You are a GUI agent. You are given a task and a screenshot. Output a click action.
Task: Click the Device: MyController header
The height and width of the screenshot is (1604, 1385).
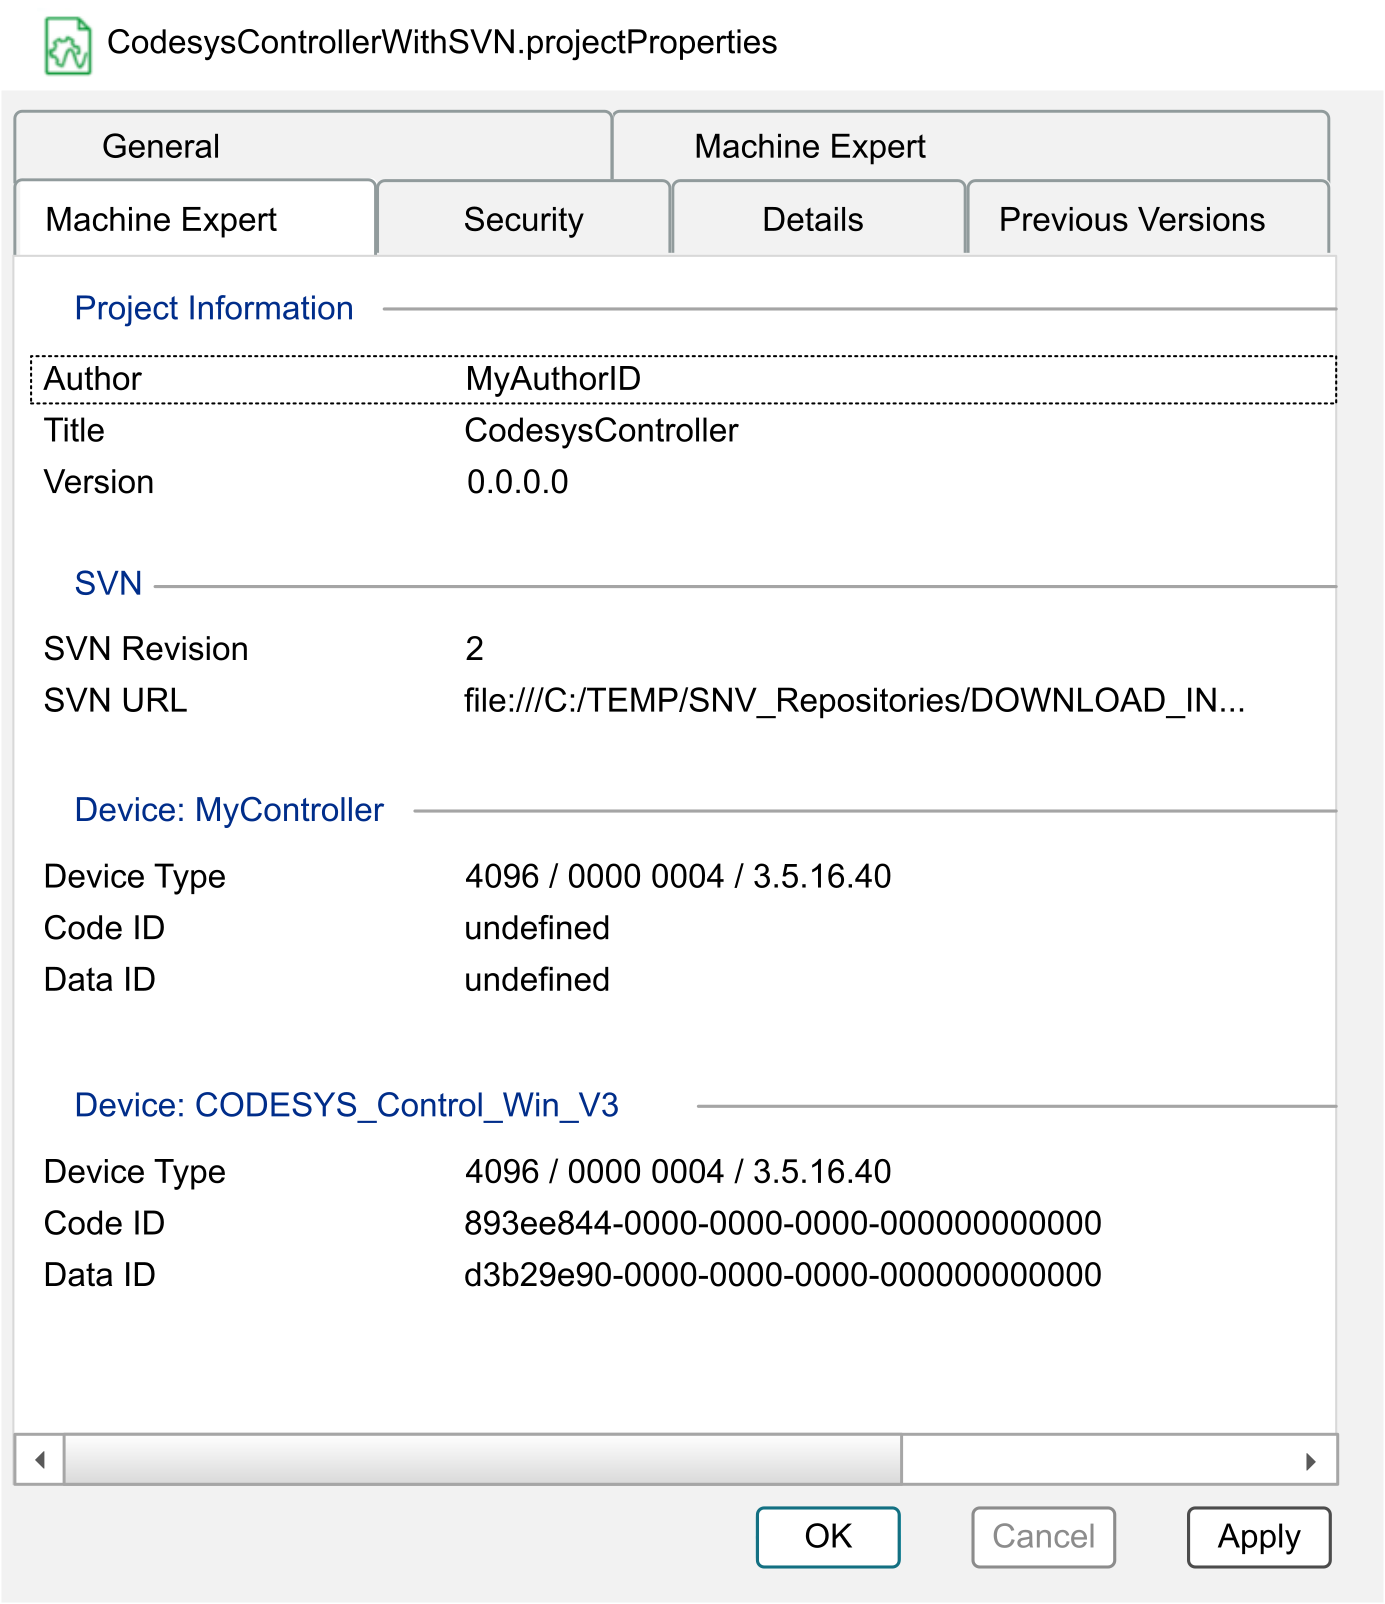(229, 810)
